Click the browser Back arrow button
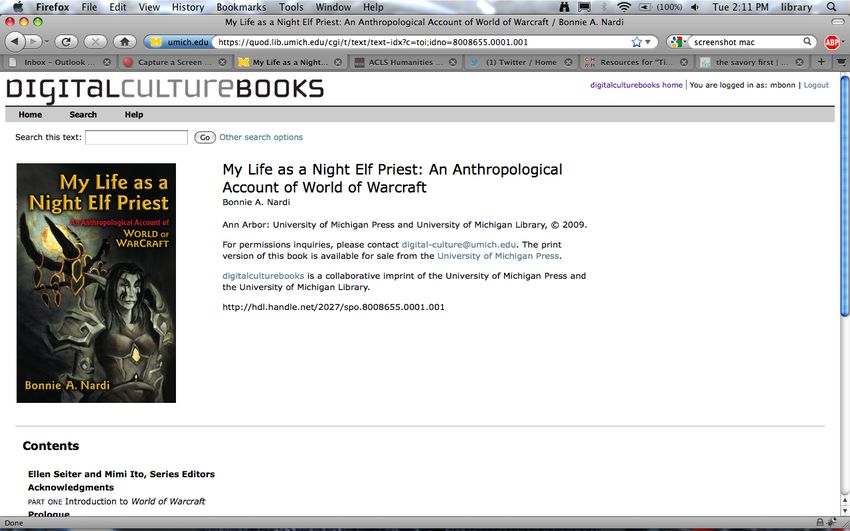This screenshot has height=531, width=850. [15, 42]
